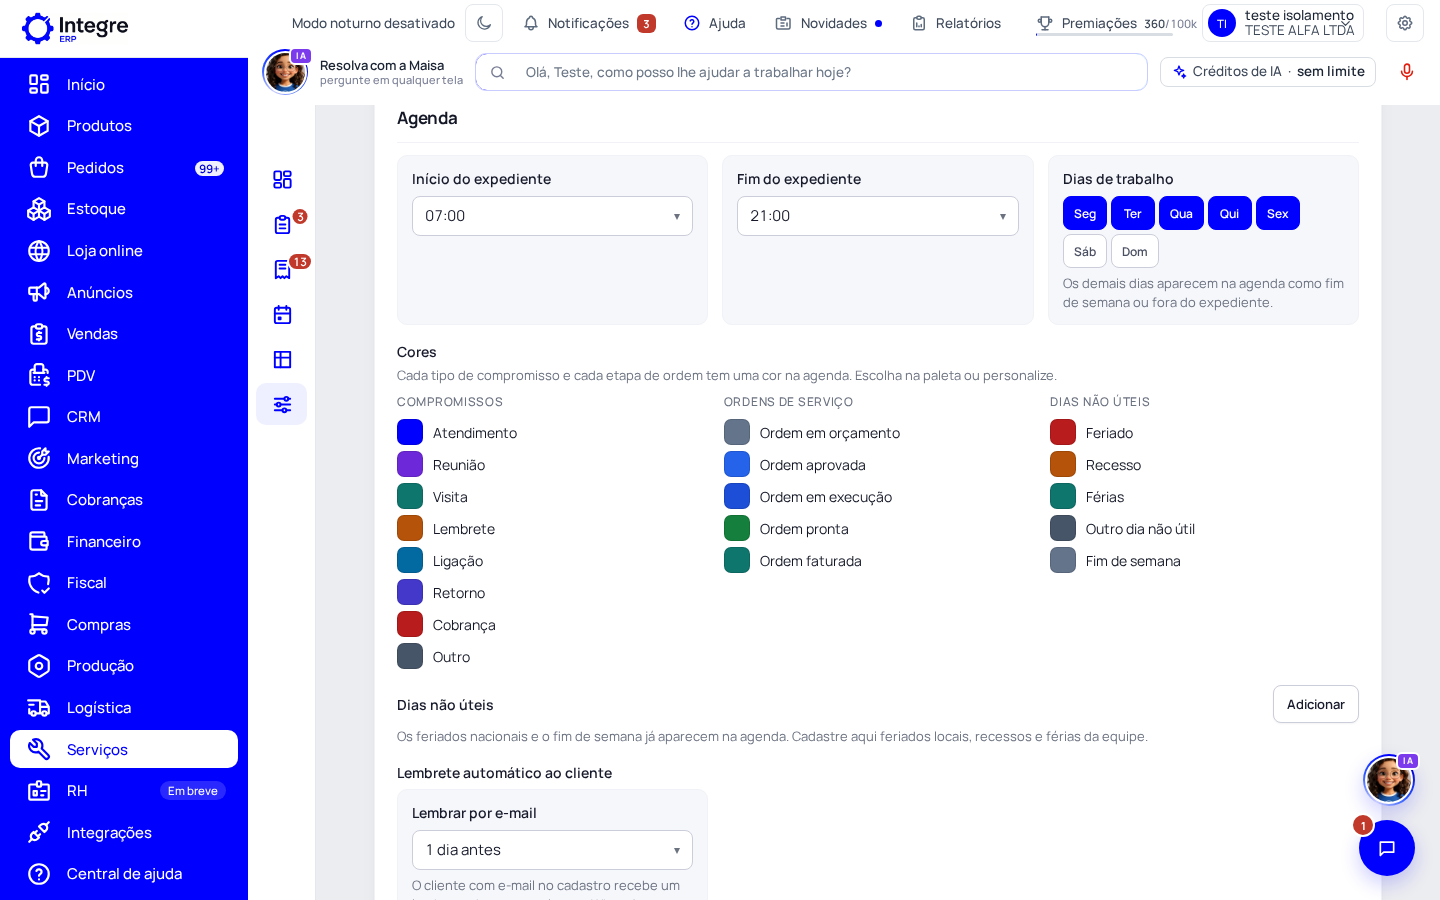
Task: Open settings gear icon in top bar
Action: pos(1405,23)
